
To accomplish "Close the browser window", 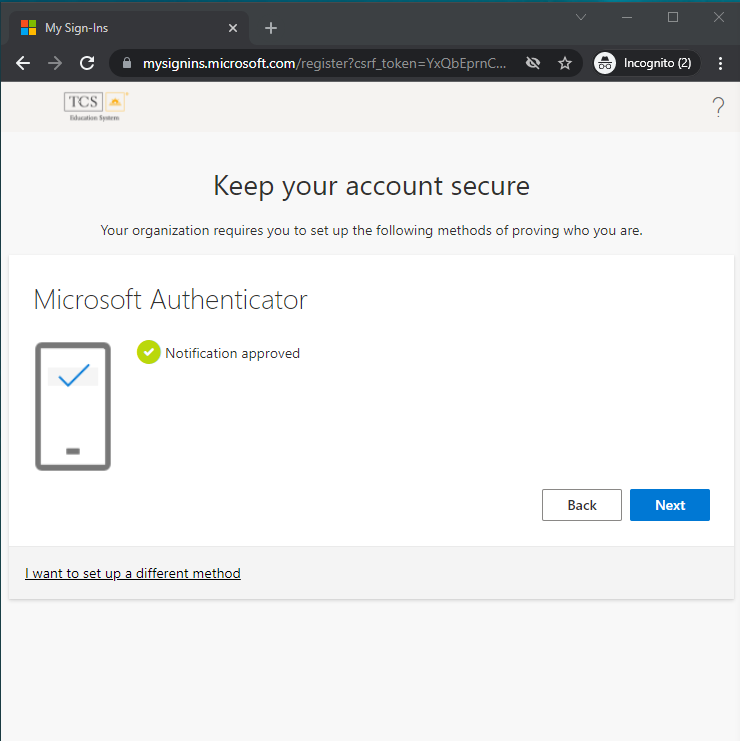I will coord(718,17).
